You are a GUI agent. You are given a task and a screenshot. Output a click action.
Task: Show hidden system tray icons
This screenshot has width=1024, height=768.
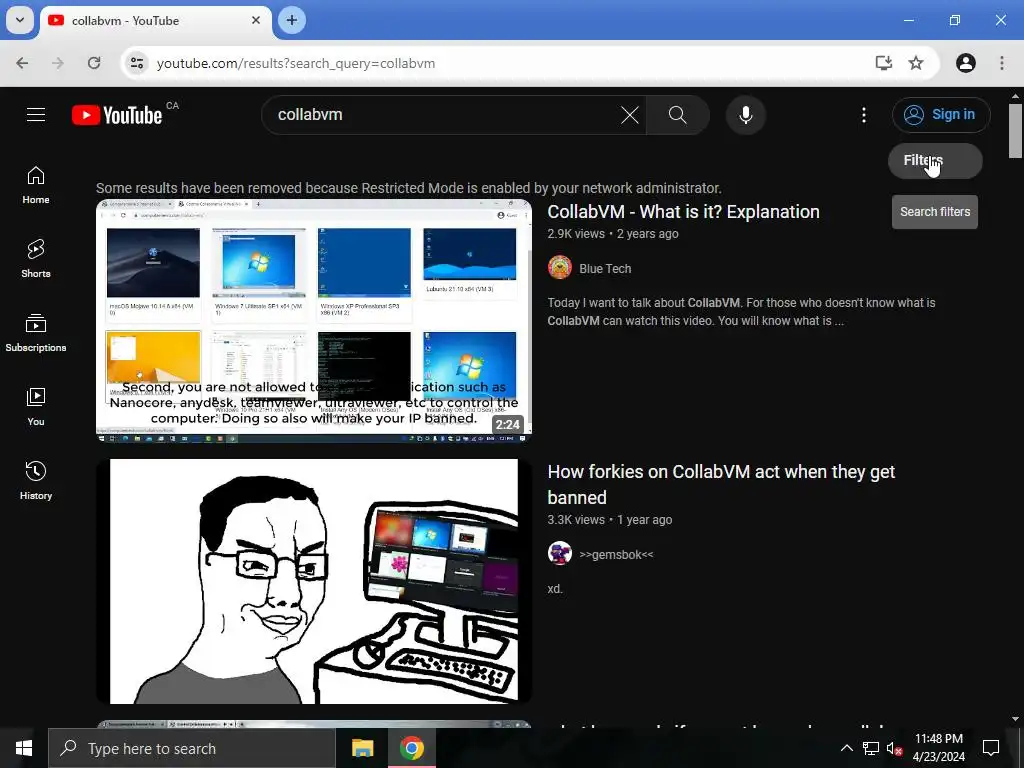tap(846, 748)
